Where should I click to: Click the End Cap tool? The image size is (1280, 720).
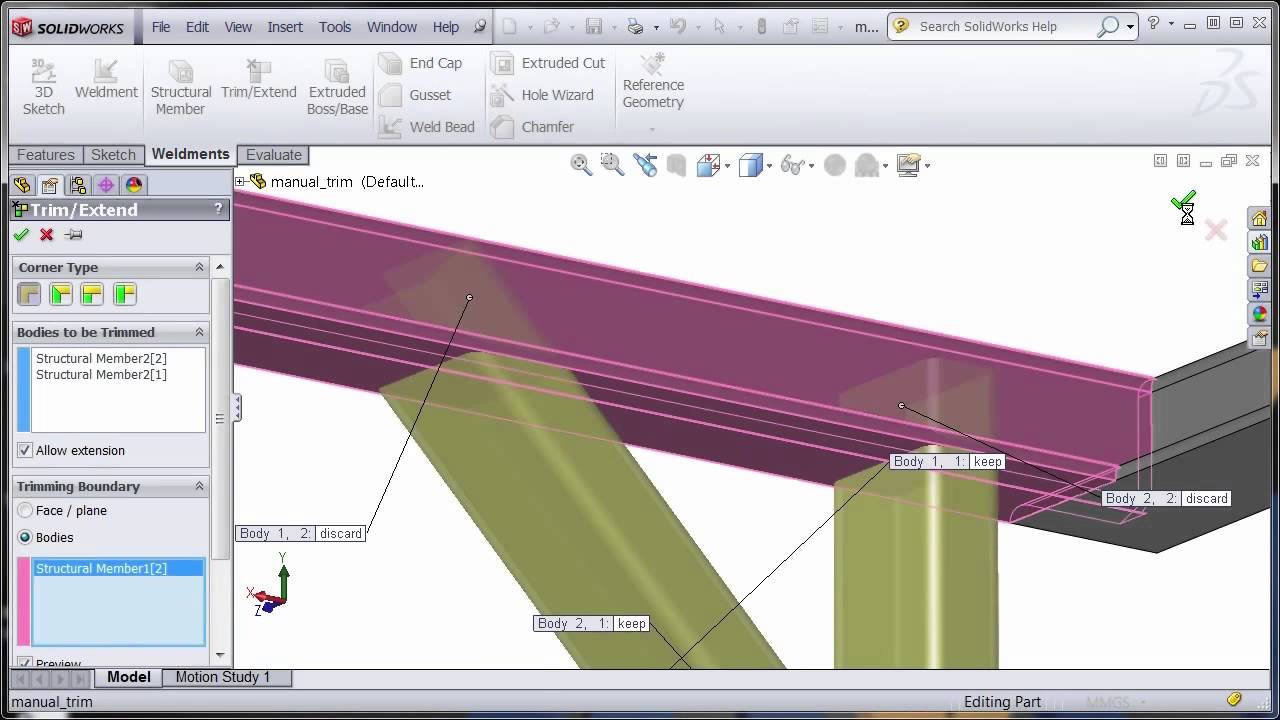420,63
